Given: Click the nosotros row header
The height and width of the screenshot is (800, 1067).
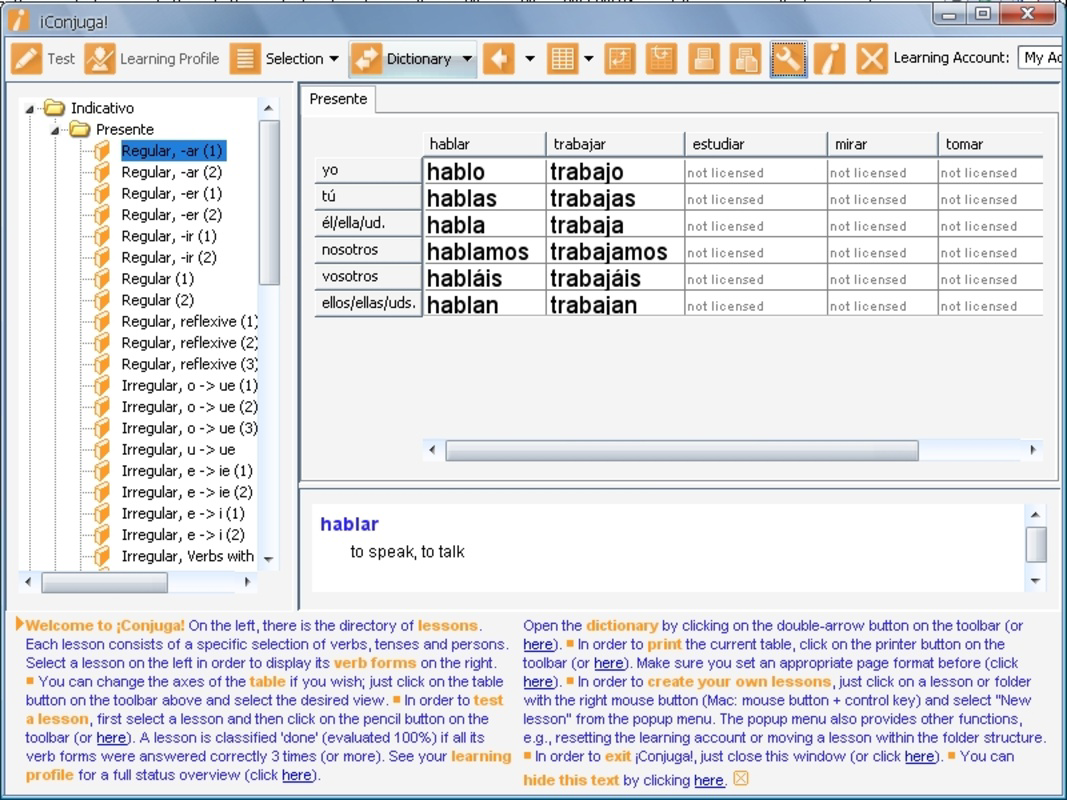Looking at the screenshot, I should coord(368,250).
